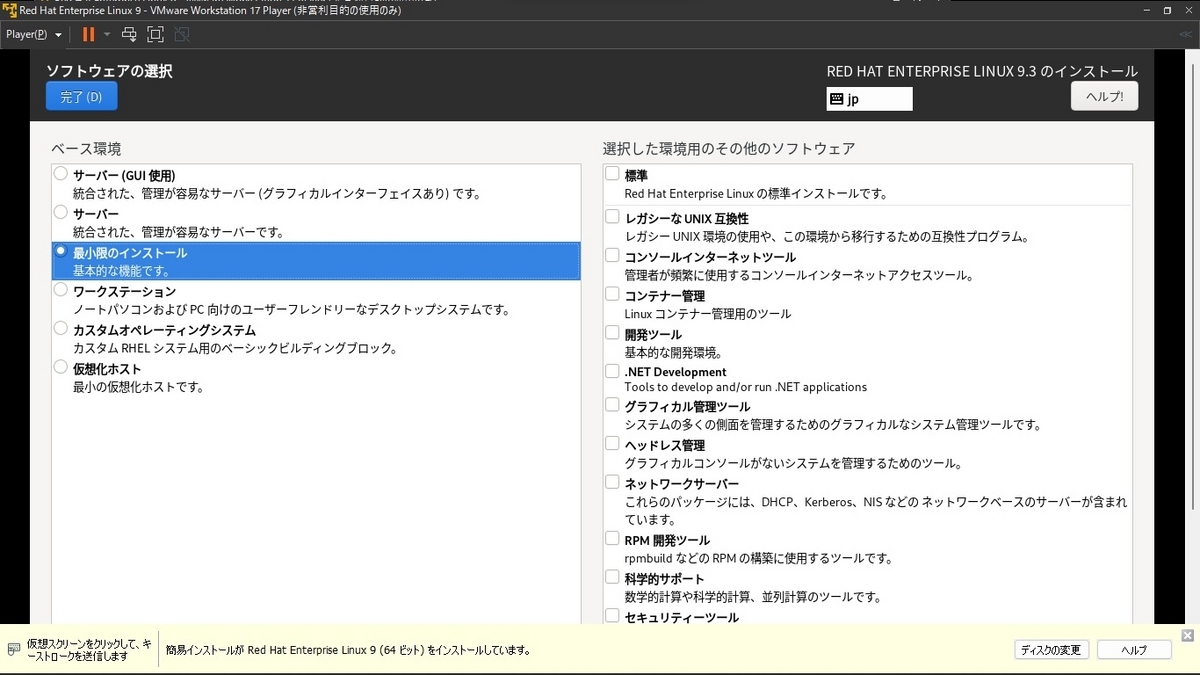1200x675 pixels.
Task: Enable ヘッドレス管理 checkbox
Action: [612, 444]
